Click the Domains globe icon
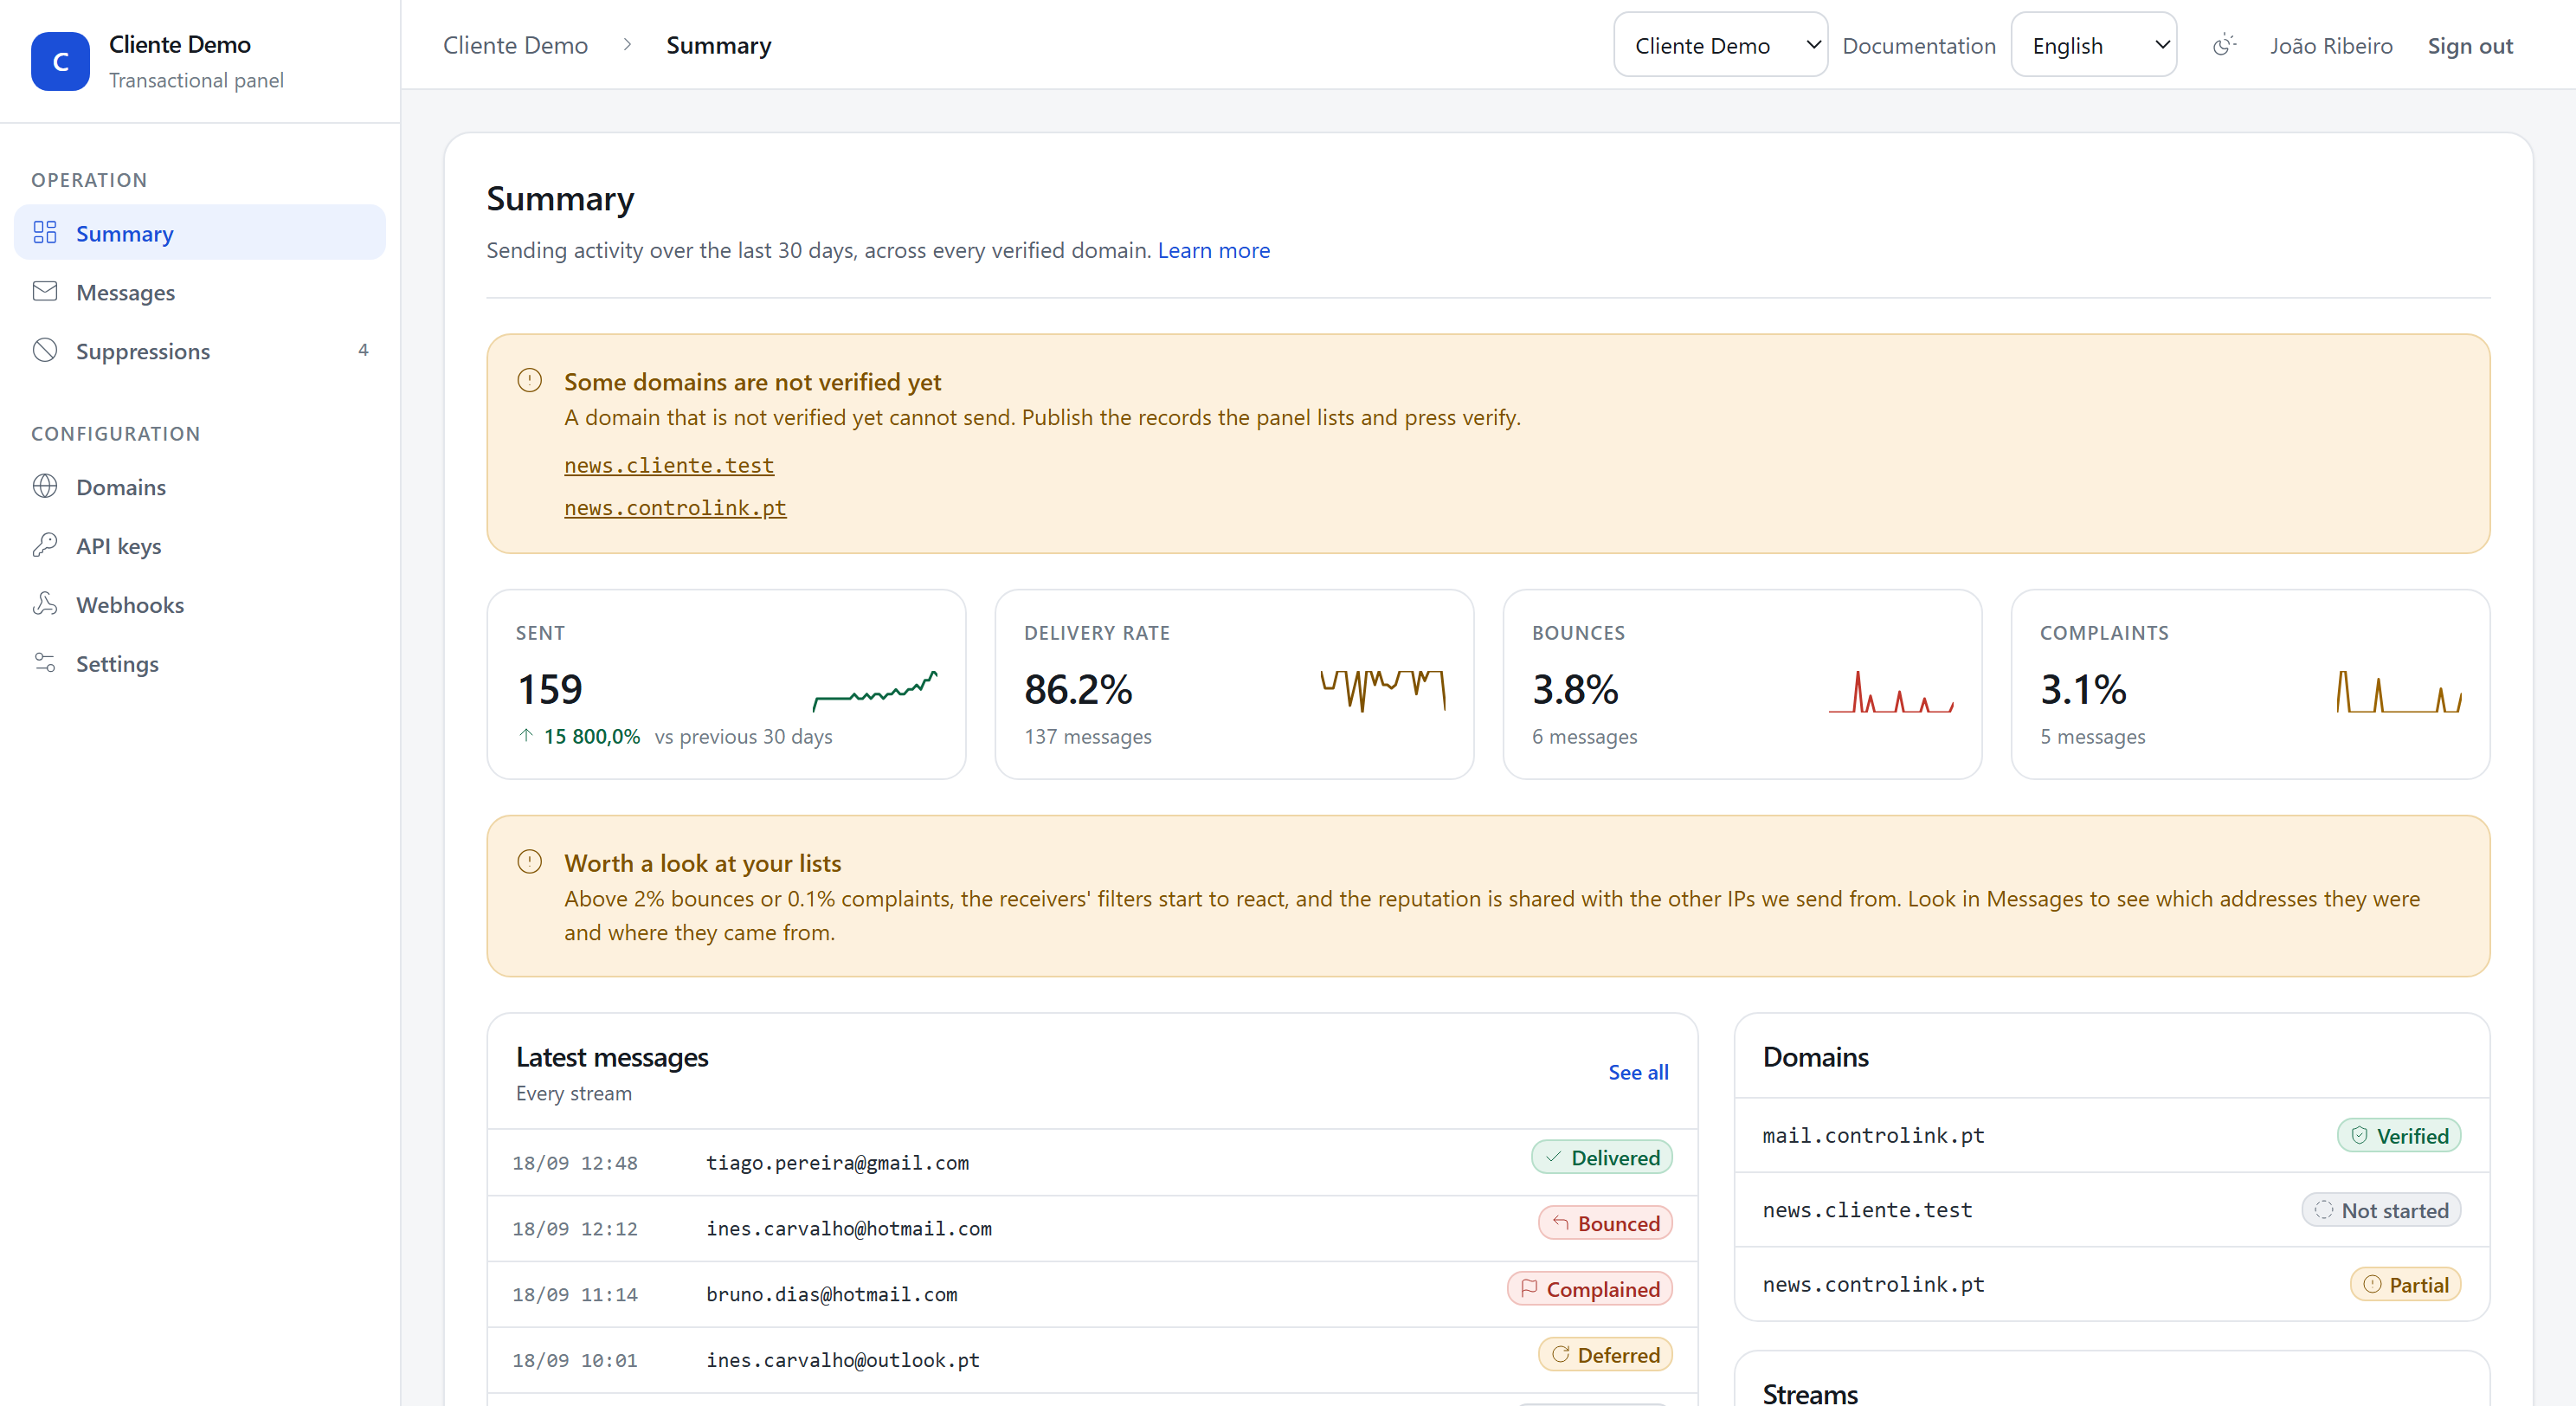The height and width of the screenshot is (1406, 2576). pyautogui.click(x=45, y=487)
